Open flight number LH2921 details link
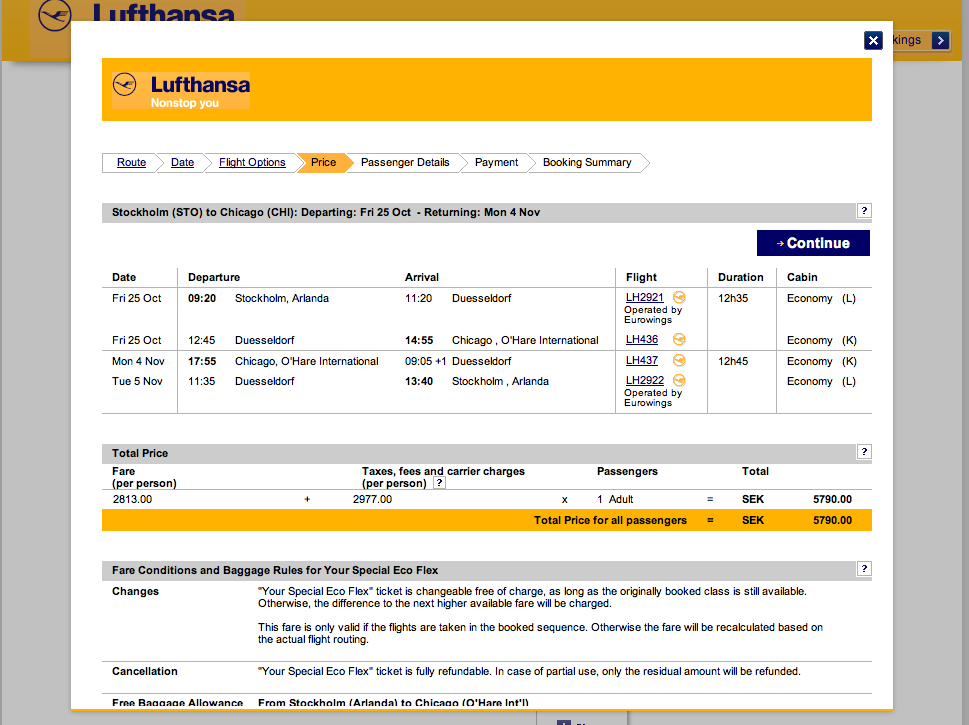 pyautogui.click(x=645, y=298)
